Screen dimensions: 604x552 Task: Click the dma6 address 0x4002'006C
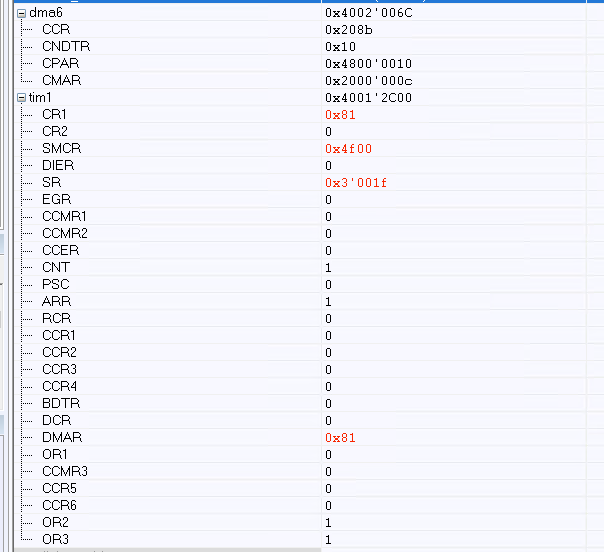pyautogui.click(x=369, y=13)
